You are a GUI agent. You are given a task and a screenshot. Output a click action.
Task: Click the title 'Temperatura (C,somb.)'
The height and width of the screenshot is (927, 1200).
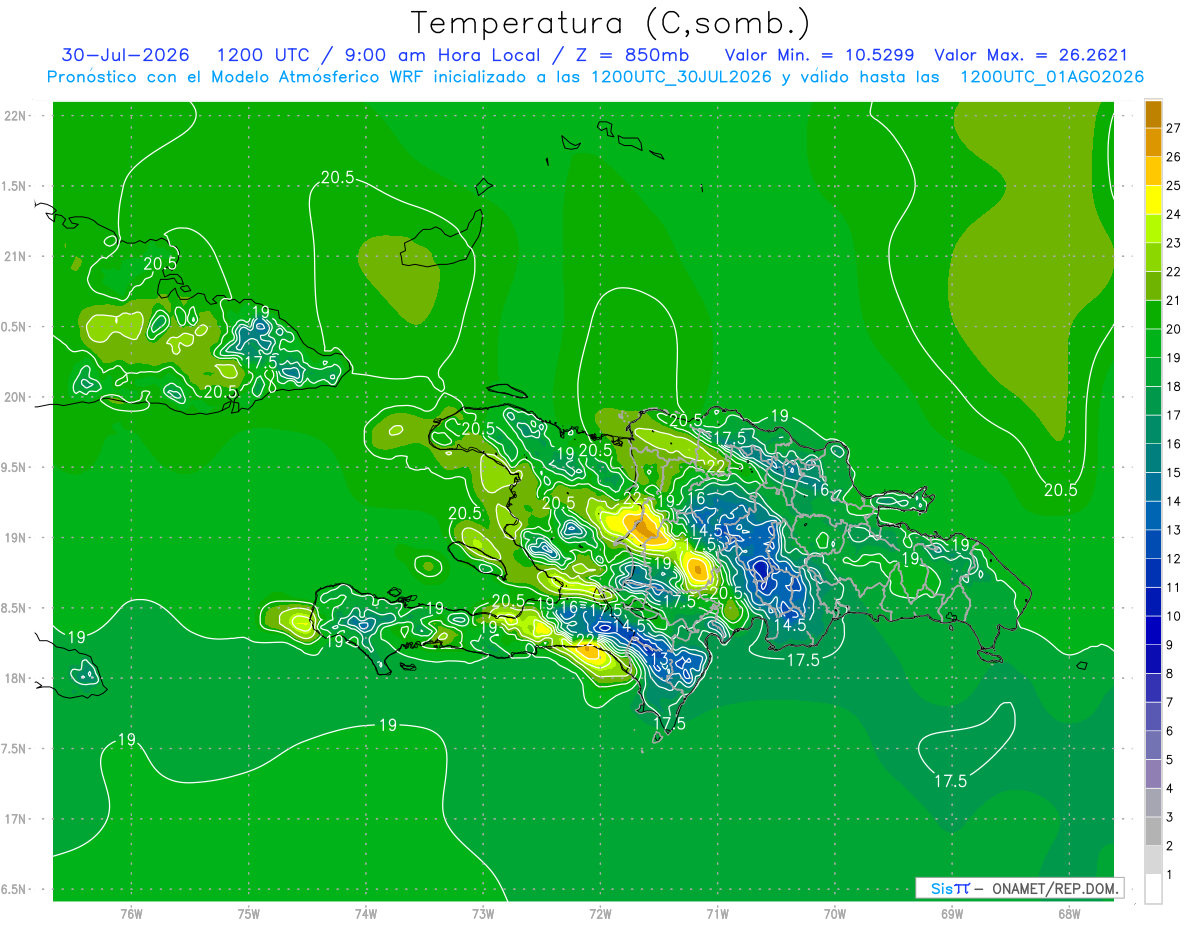[611, 23]
